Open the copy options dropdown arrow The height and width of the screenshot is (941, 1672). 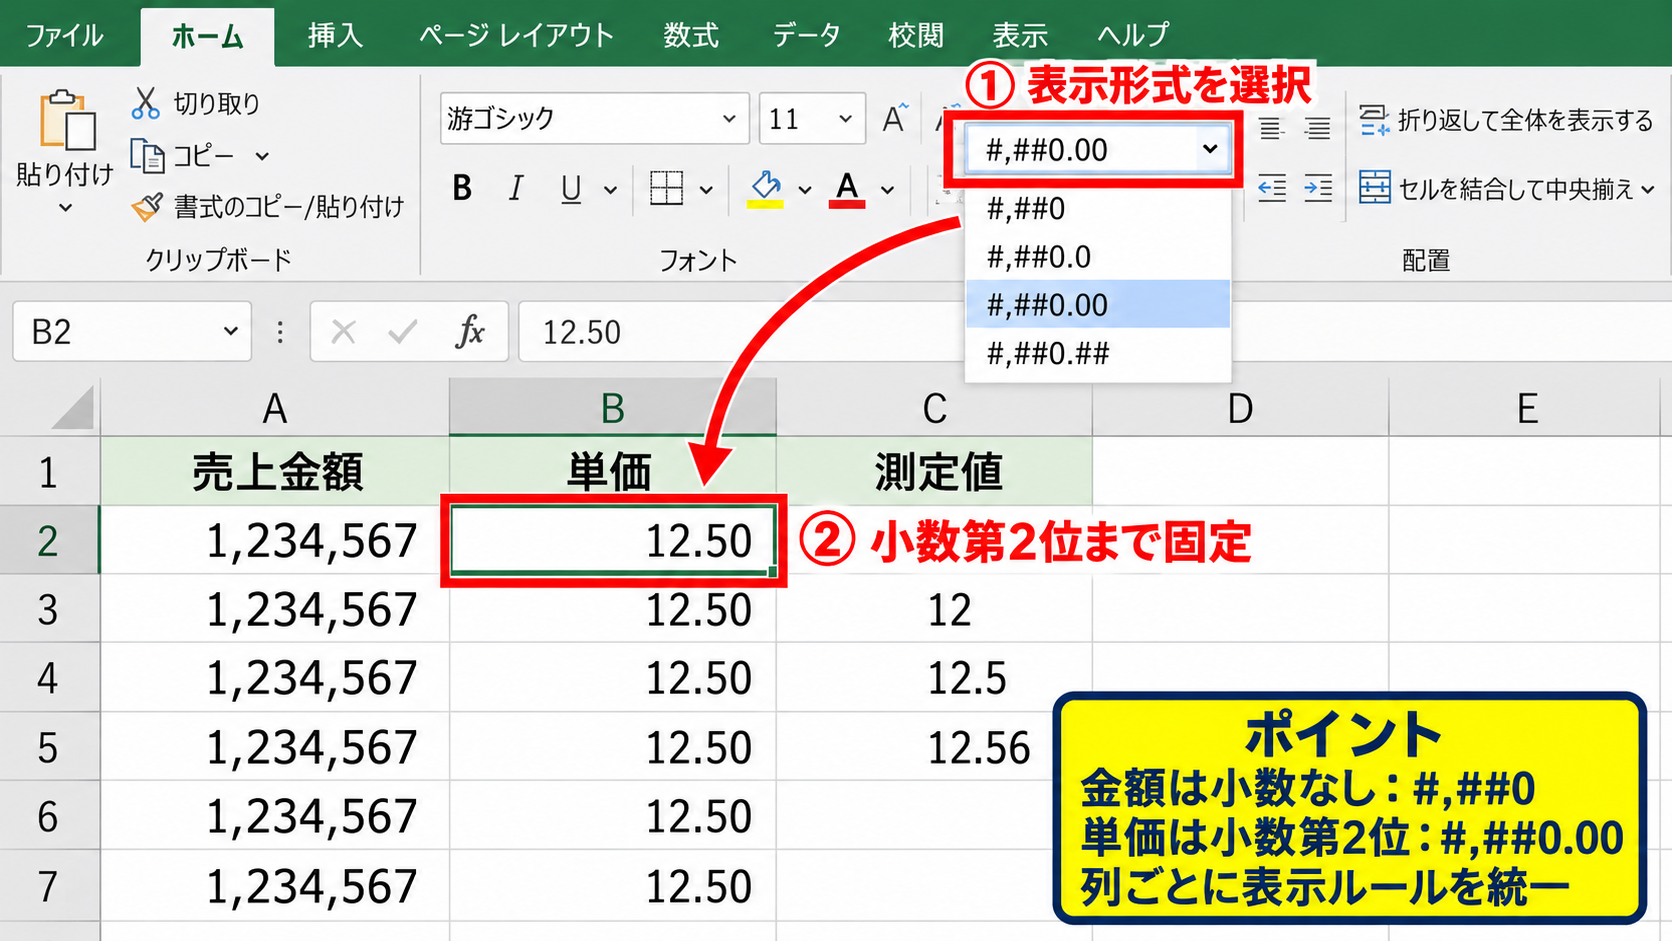pos(262,156)
